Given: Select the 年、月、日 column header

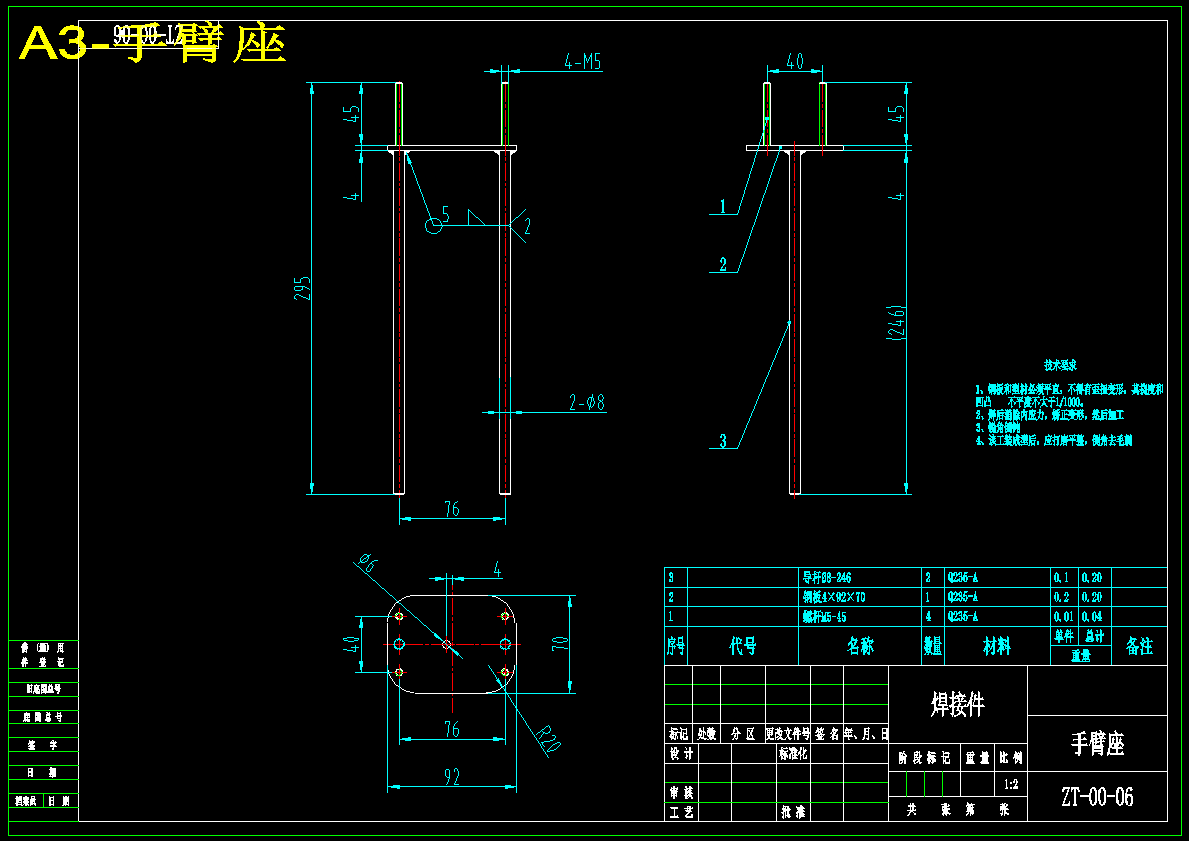Looking at the screenshot, I should [x=866, y=733].
